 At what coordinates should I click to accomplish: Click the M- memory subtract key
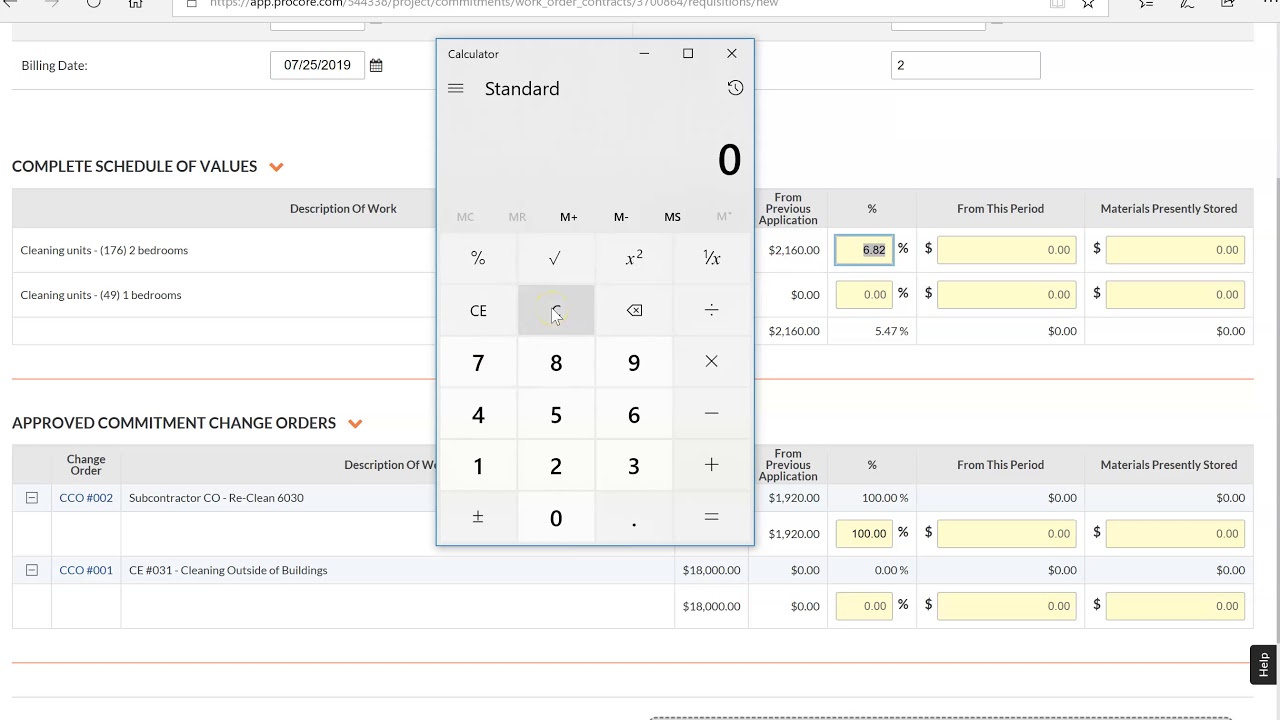click(x=621, y=217)
